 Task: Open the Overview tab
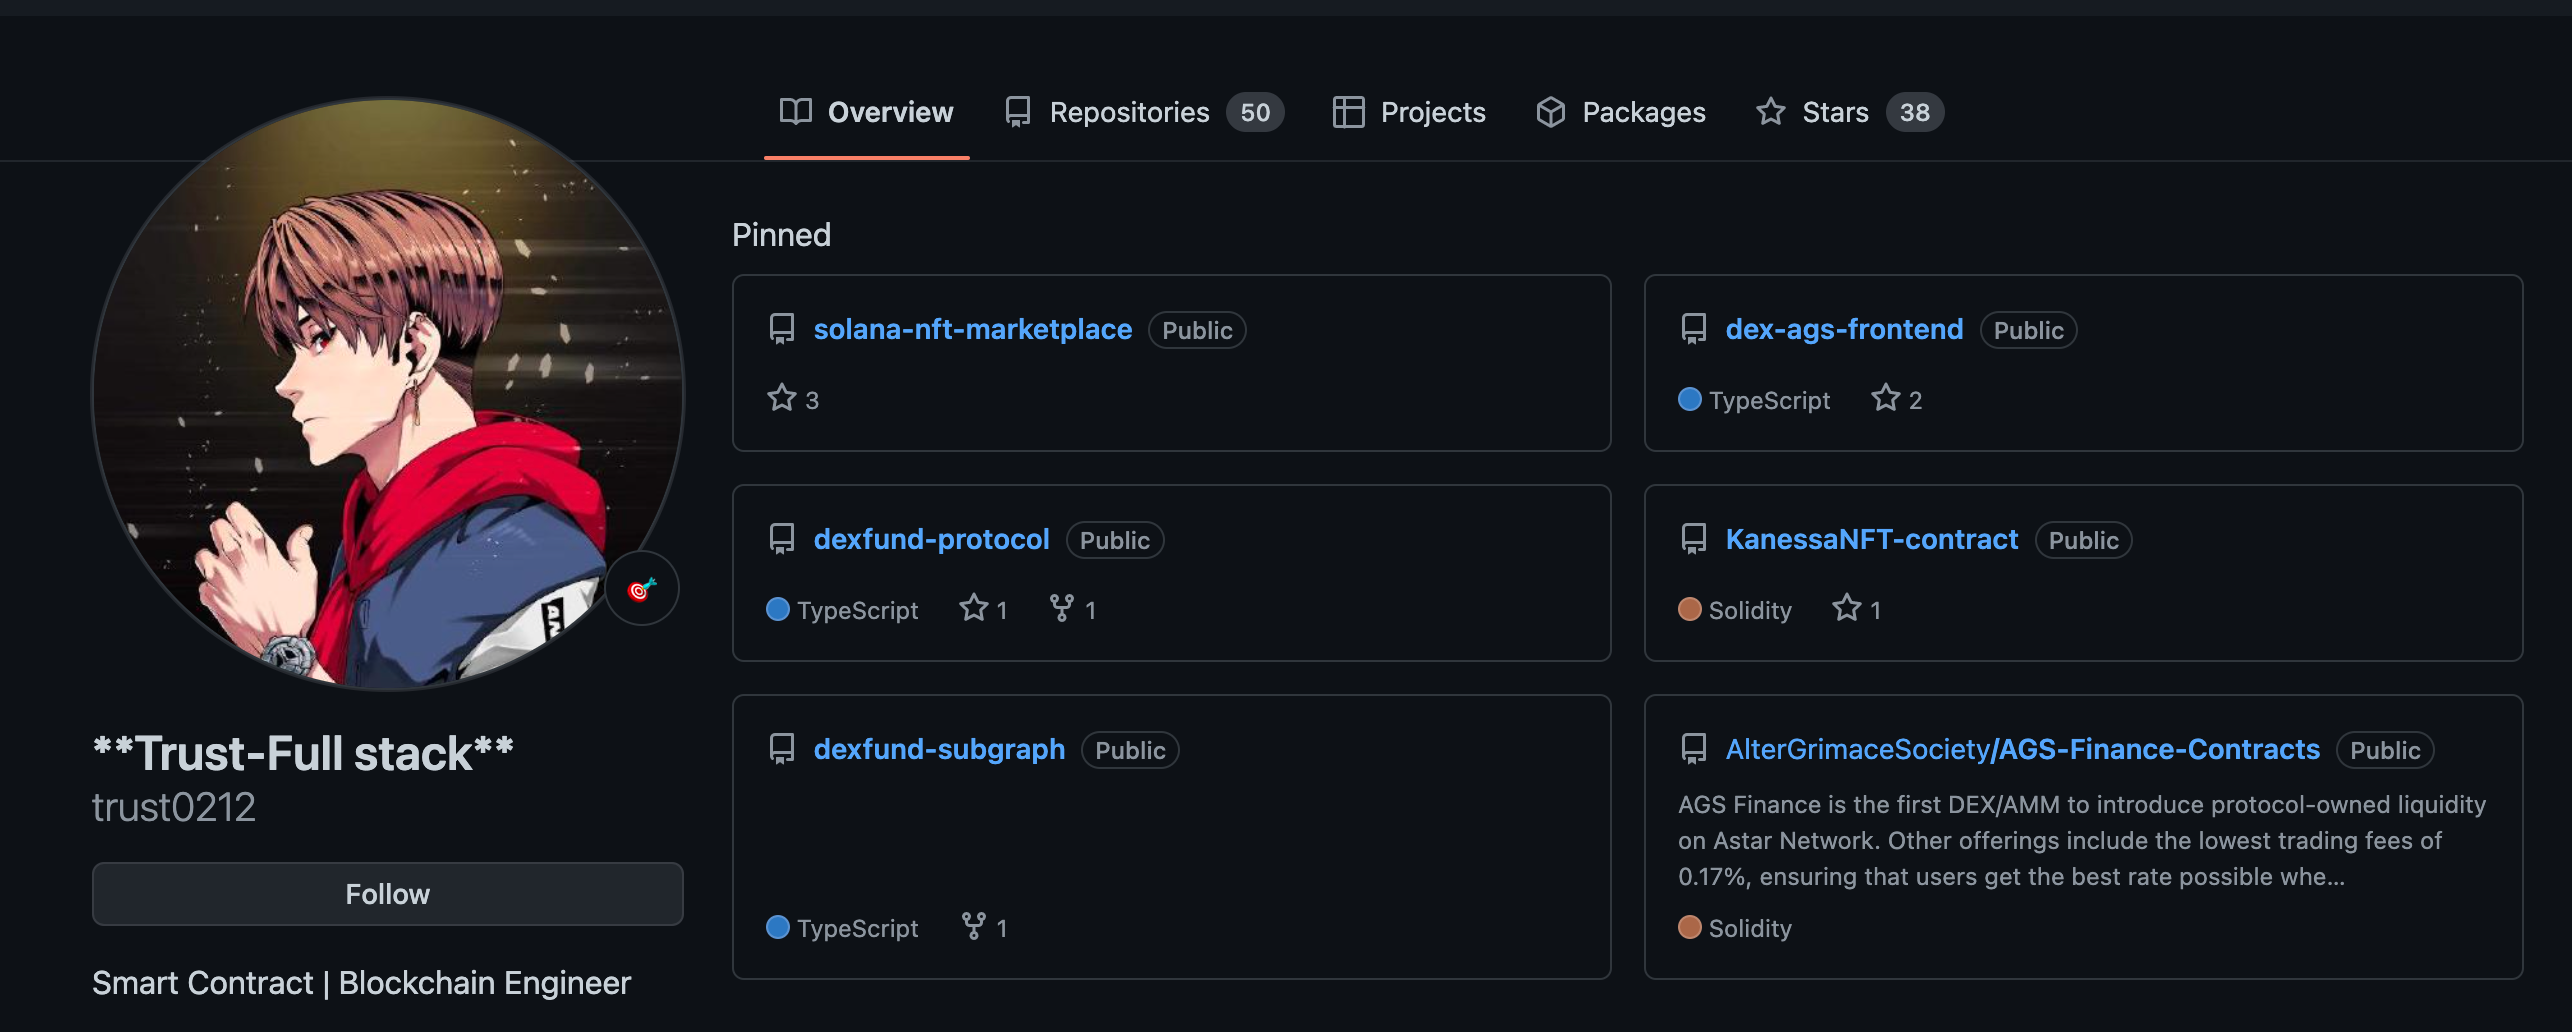(x=866, y=112)
